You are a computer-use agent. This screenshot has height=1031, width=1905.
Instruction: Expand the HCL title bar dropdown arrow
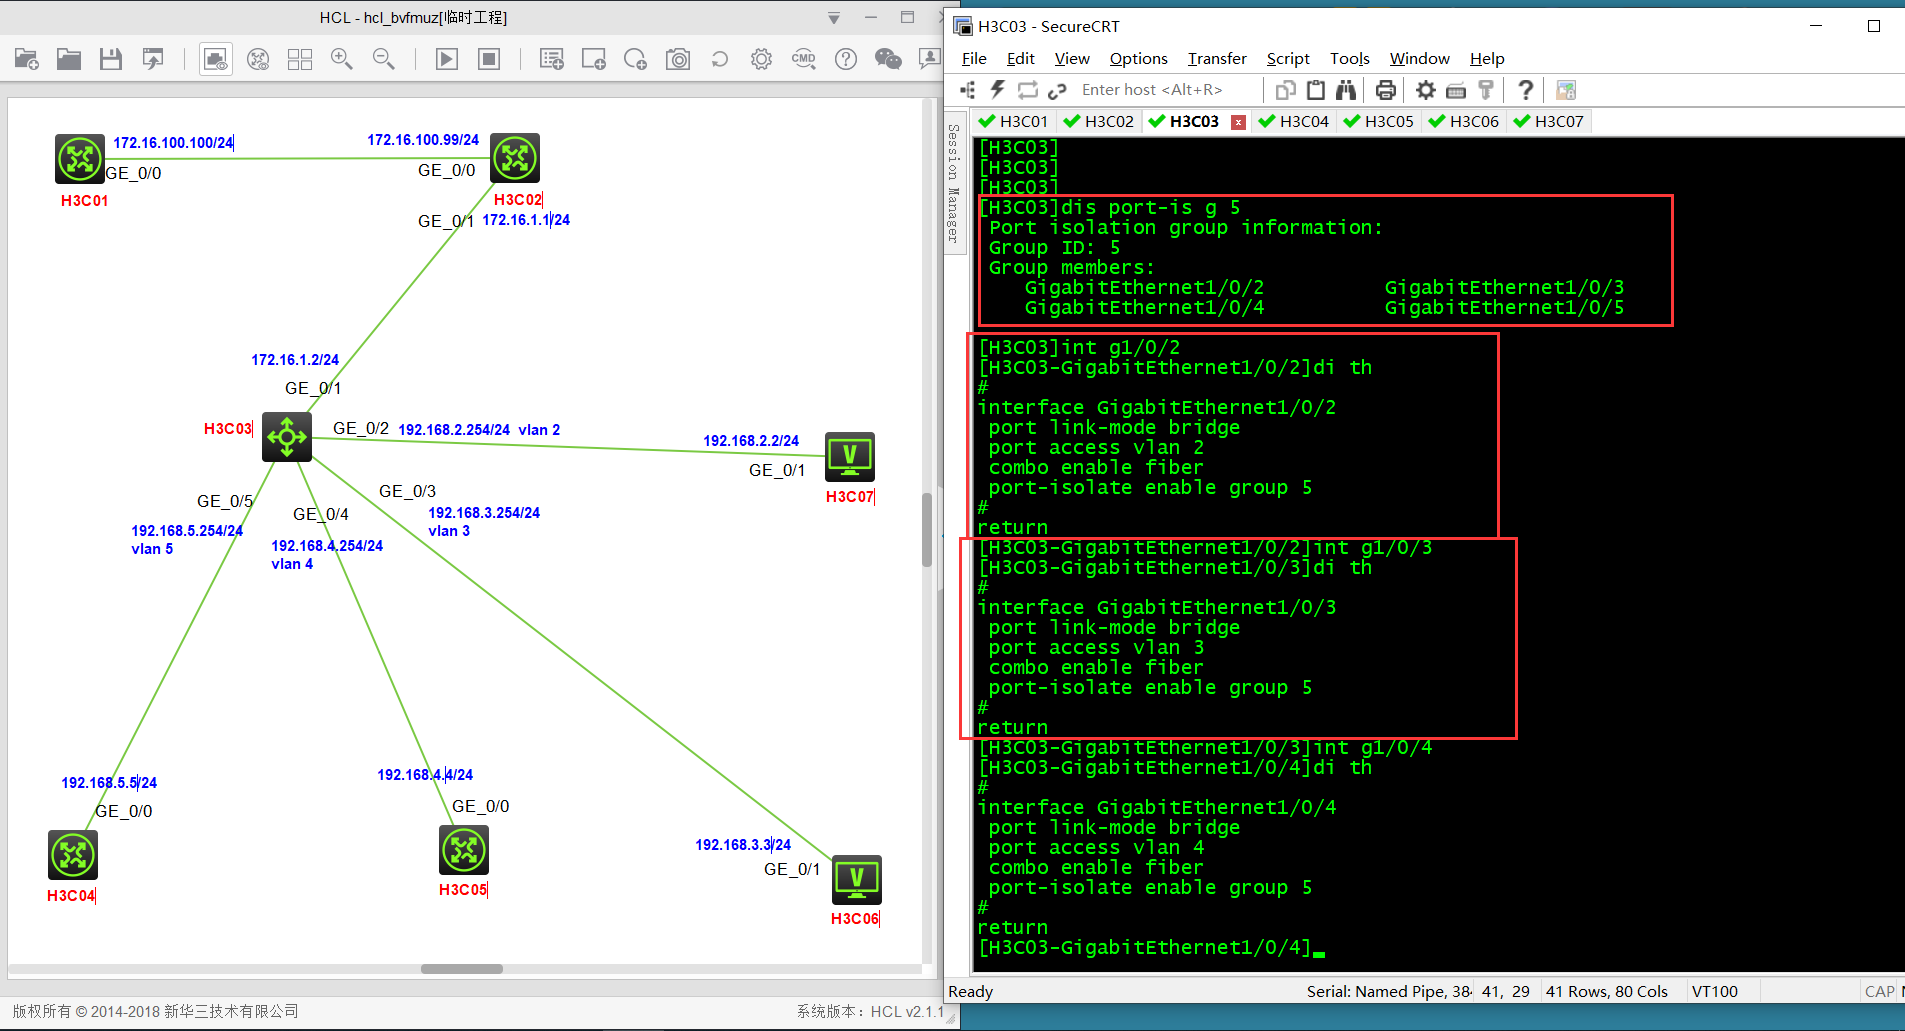(834, 18)
